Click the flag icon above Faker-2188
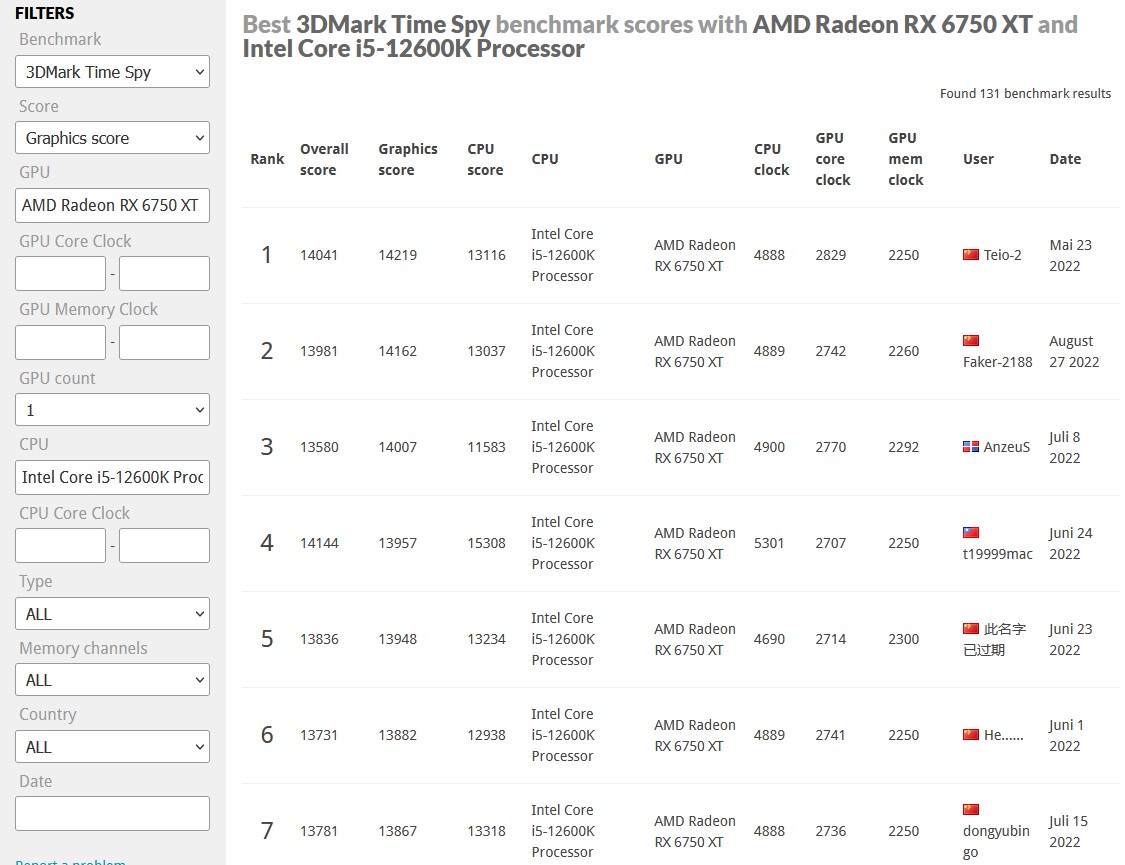1125x865 pixels. (971, 341)
